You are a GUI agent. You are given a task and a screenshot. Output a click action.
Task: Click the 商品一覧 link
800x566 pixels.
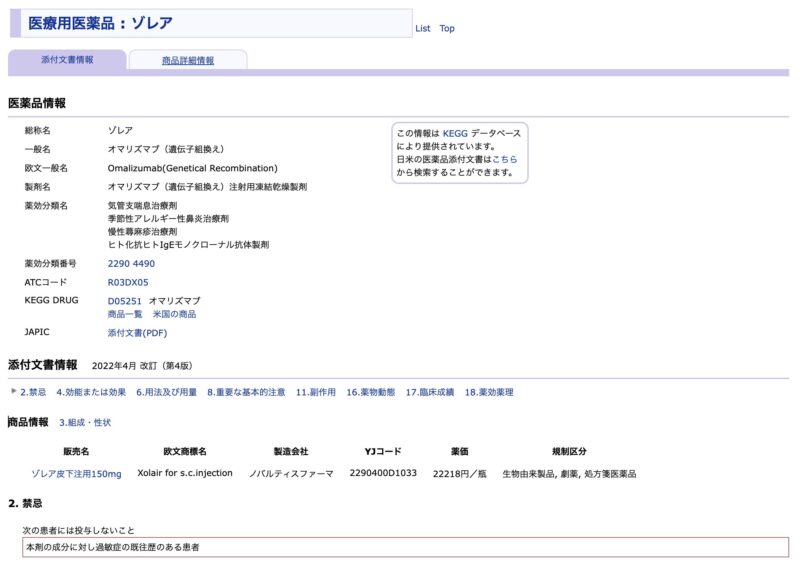[124, 314]
